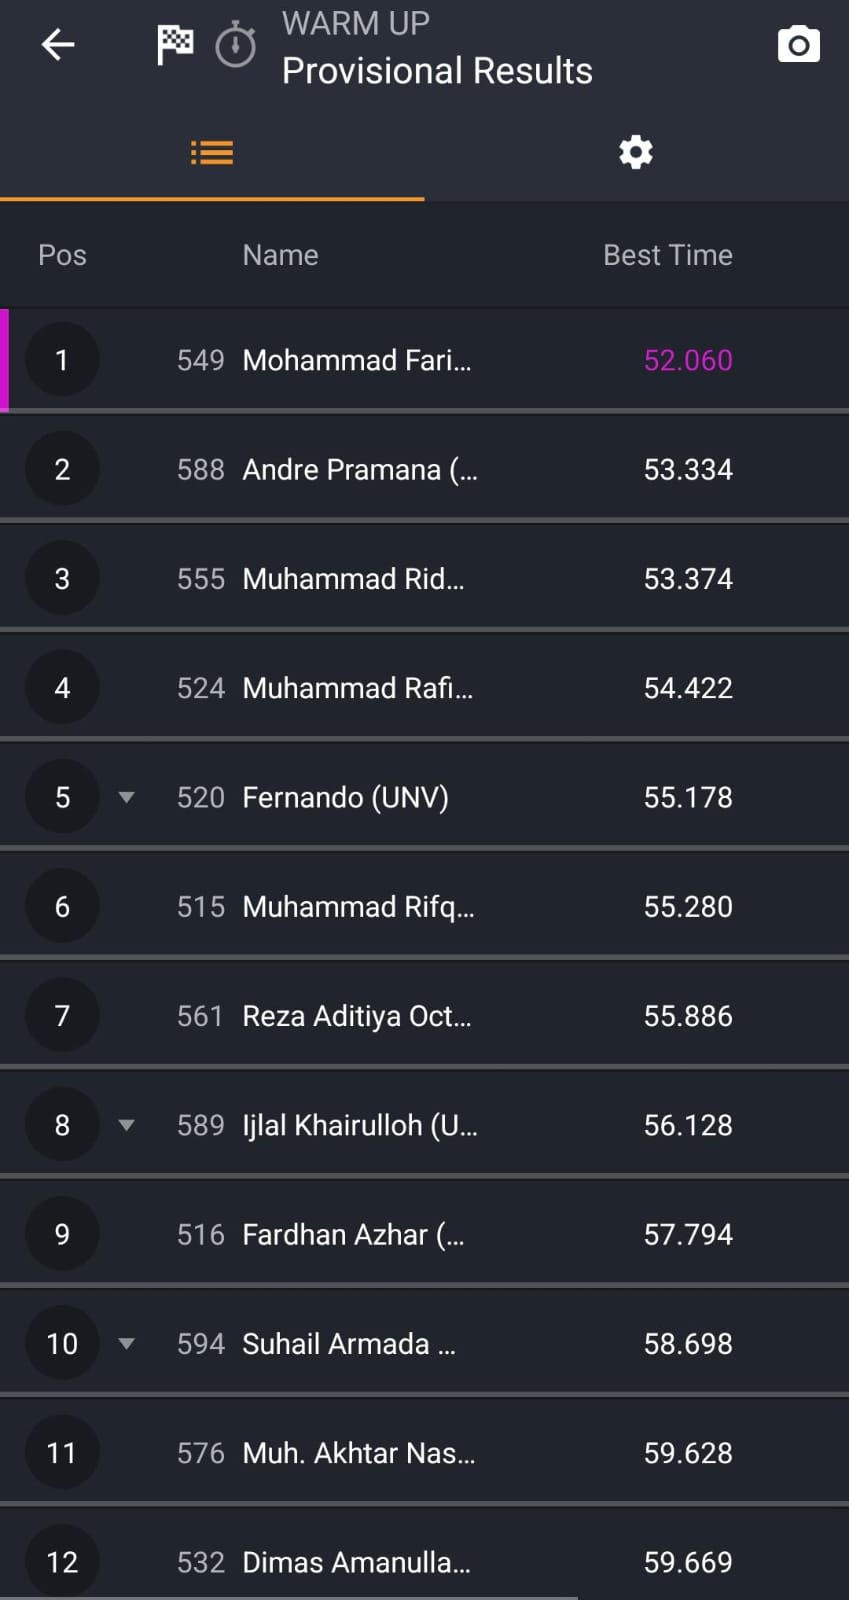Screen dimensions: 849x1600
Task: Switch to the results list tab
Action: tap(212, 153)
